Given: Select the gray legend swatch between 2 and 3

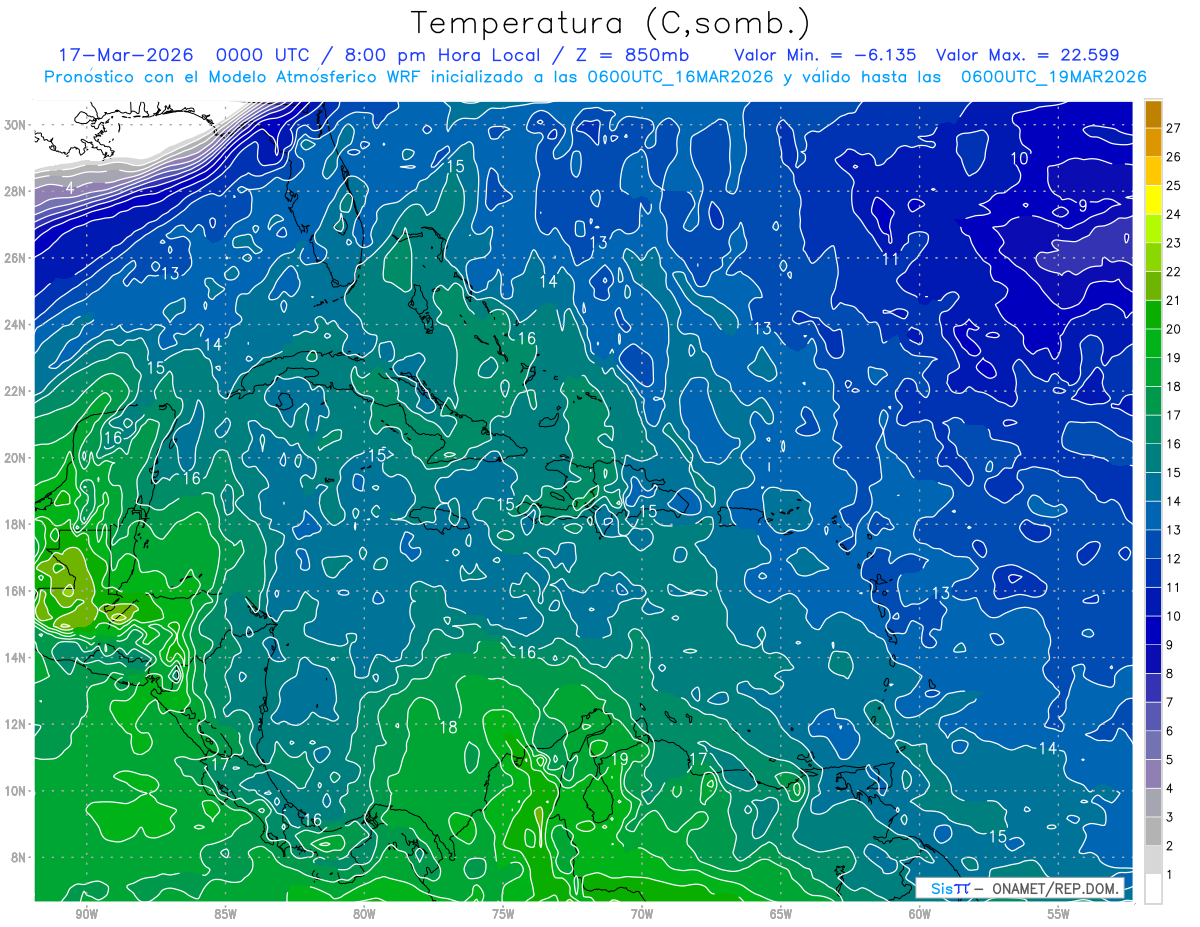Looking at the screenshot, I should (1153, 831).
